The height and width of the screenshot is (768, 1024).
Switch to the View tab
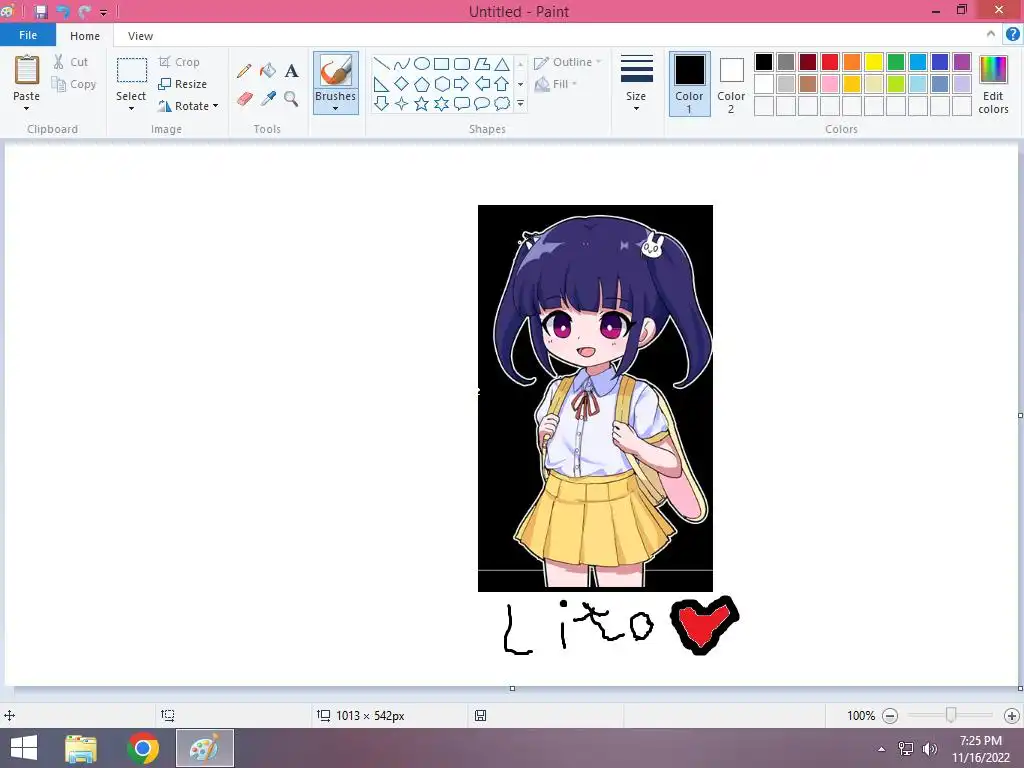click(140, 36)
